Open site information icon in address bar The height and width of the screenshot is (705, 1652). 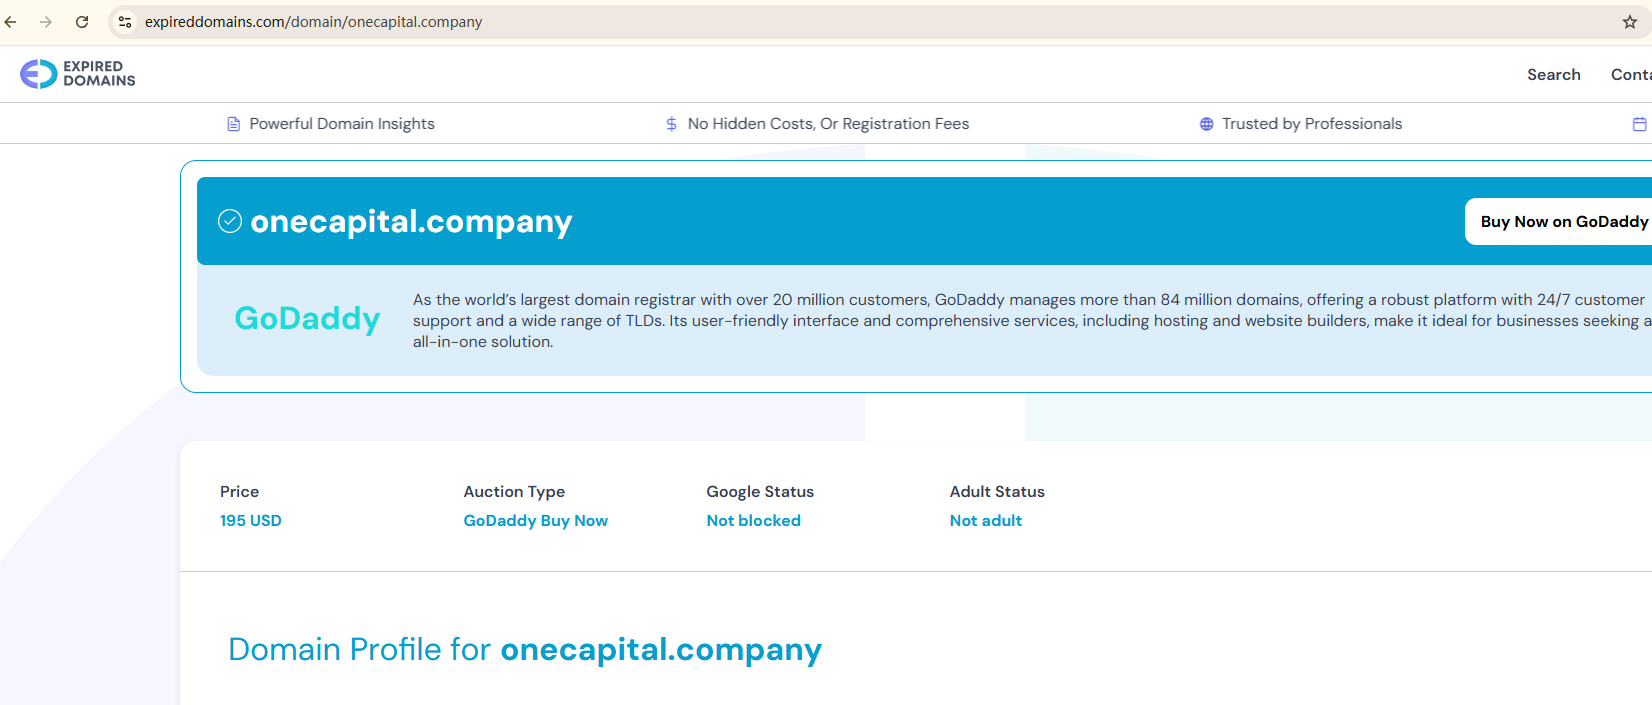[125, 22]
